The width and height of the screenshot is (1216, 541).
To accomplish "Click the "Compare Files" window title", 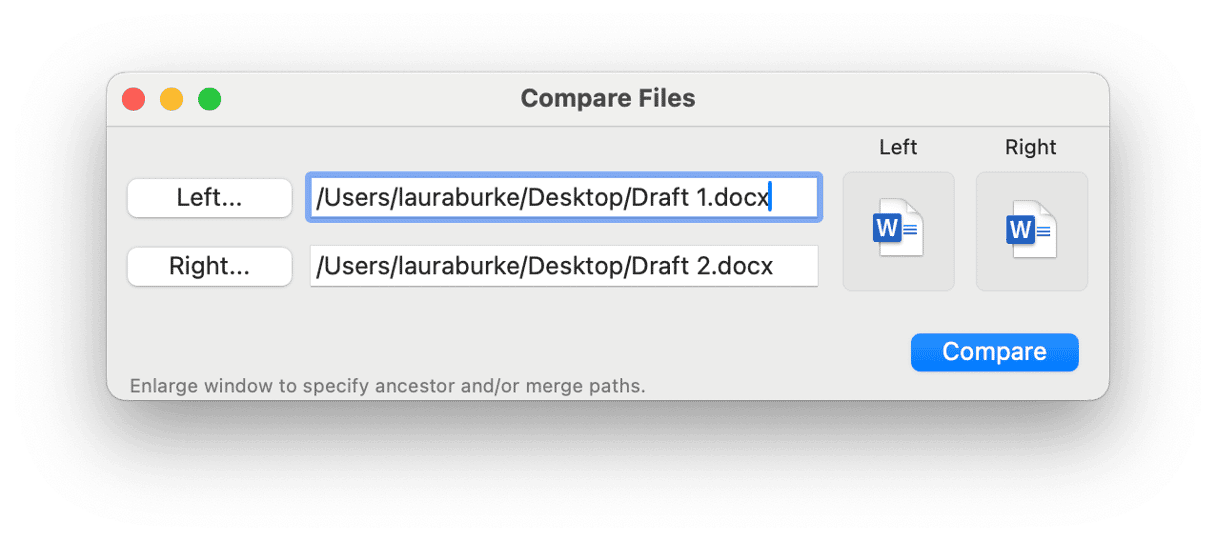I will 608,99.
